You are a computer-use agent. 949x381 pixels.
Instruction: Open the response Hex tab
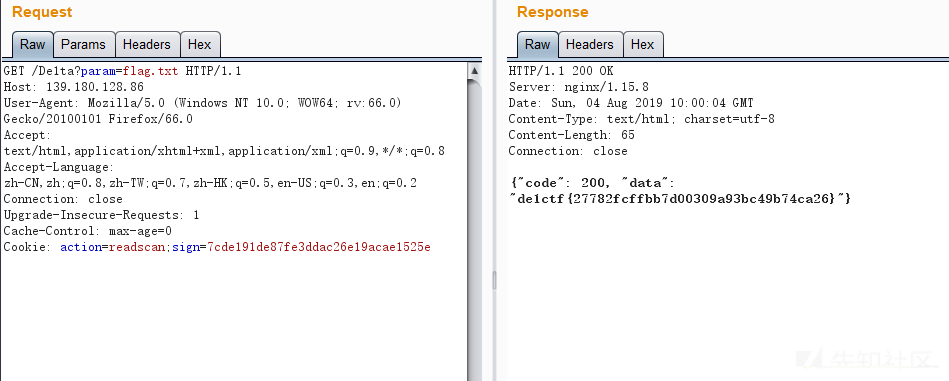click(x=643, y=45)
